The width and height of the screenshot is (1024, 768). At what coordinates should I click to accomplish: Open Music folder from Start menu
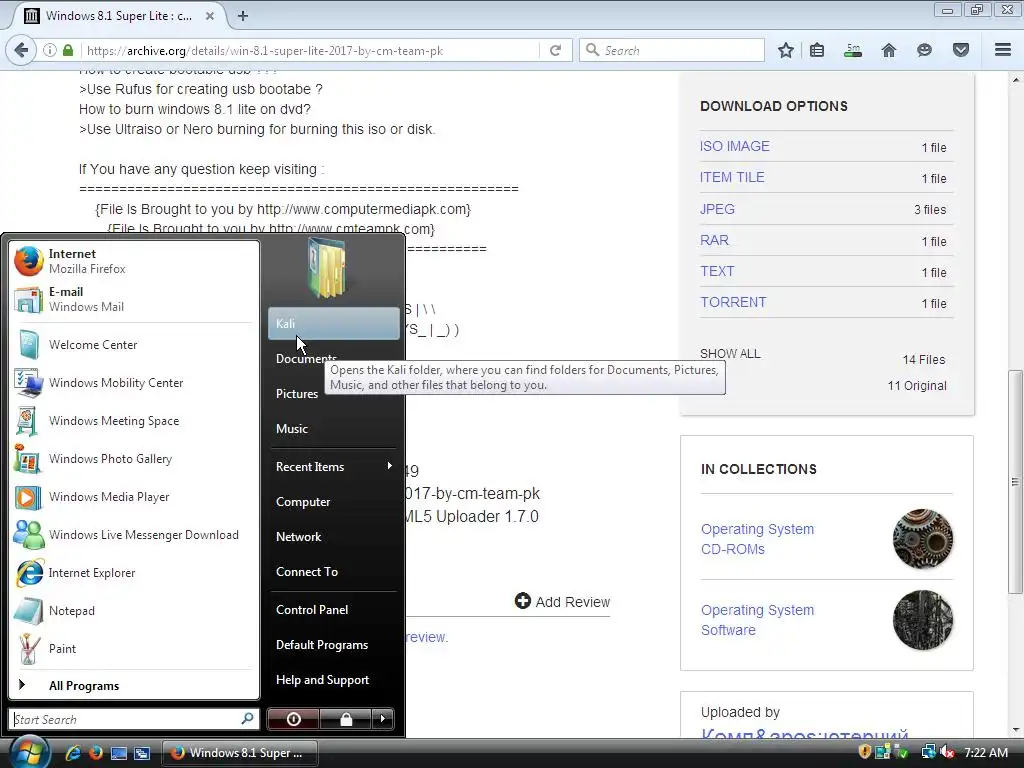click(334, 428)
